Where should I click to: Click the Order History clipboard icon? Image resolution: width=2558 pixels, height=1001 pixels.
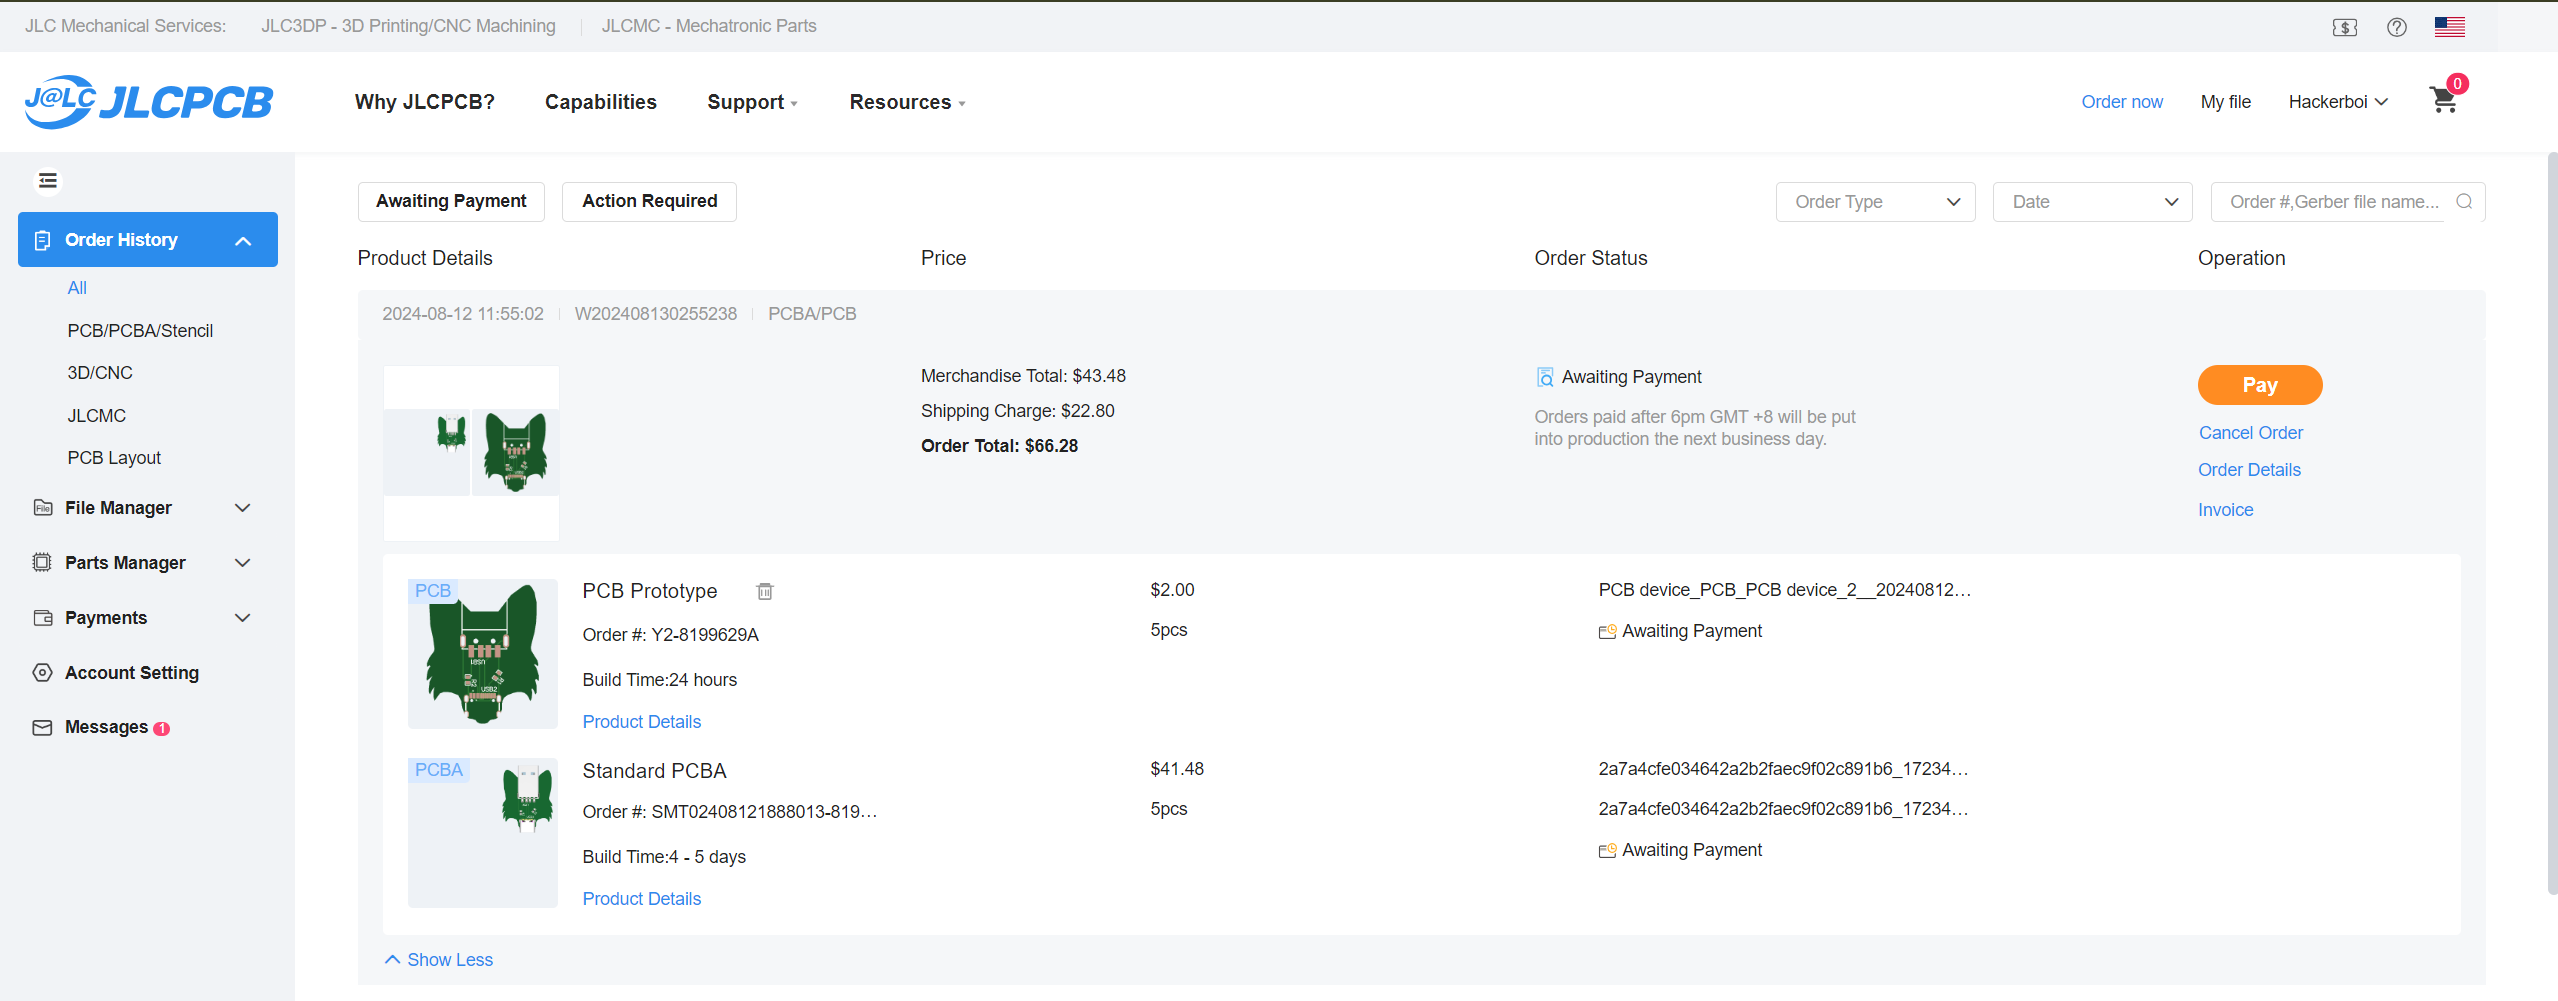(42, 240)
